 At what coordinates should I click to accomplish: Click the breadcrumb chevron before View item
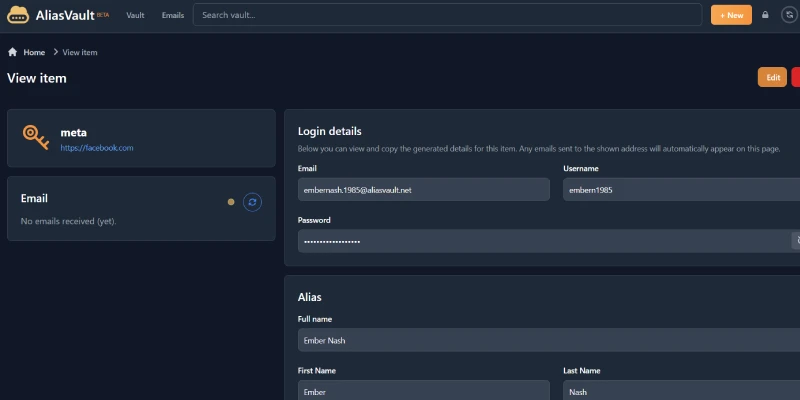click(x=56, y=52)
